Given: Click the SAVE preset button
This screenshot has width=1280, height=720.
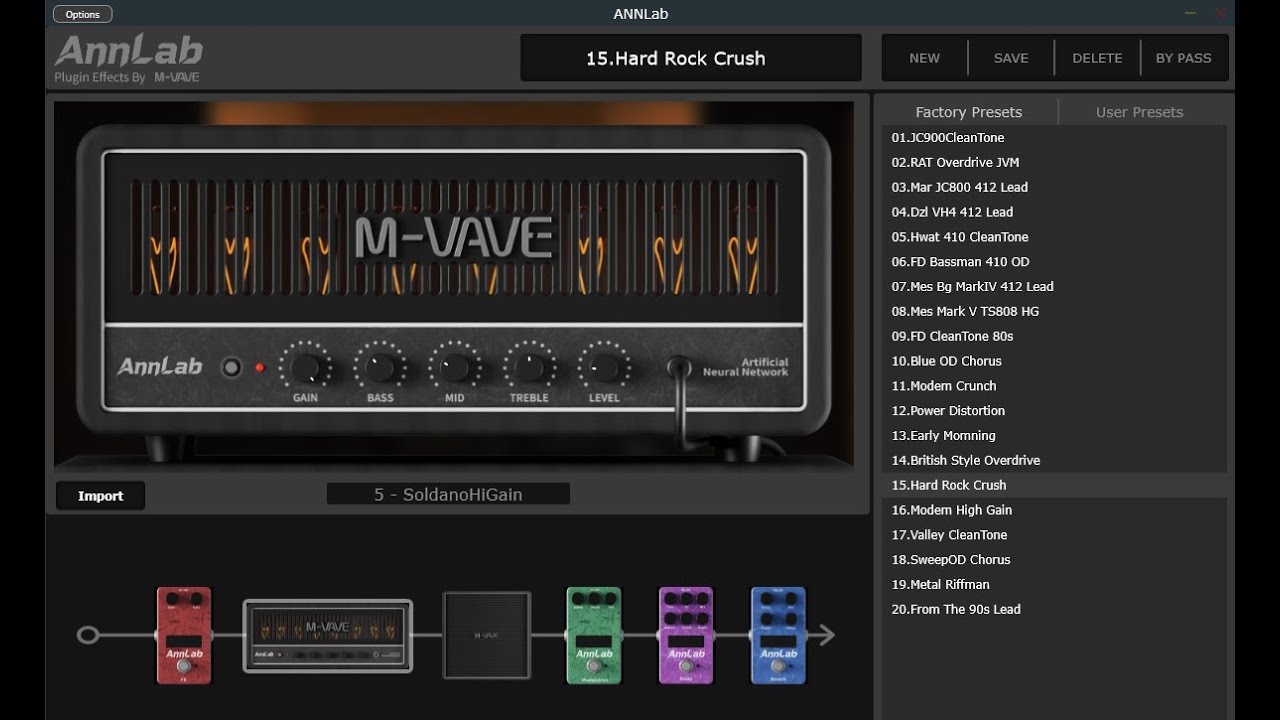Looking at the screenshot, I should (1011, 58).
